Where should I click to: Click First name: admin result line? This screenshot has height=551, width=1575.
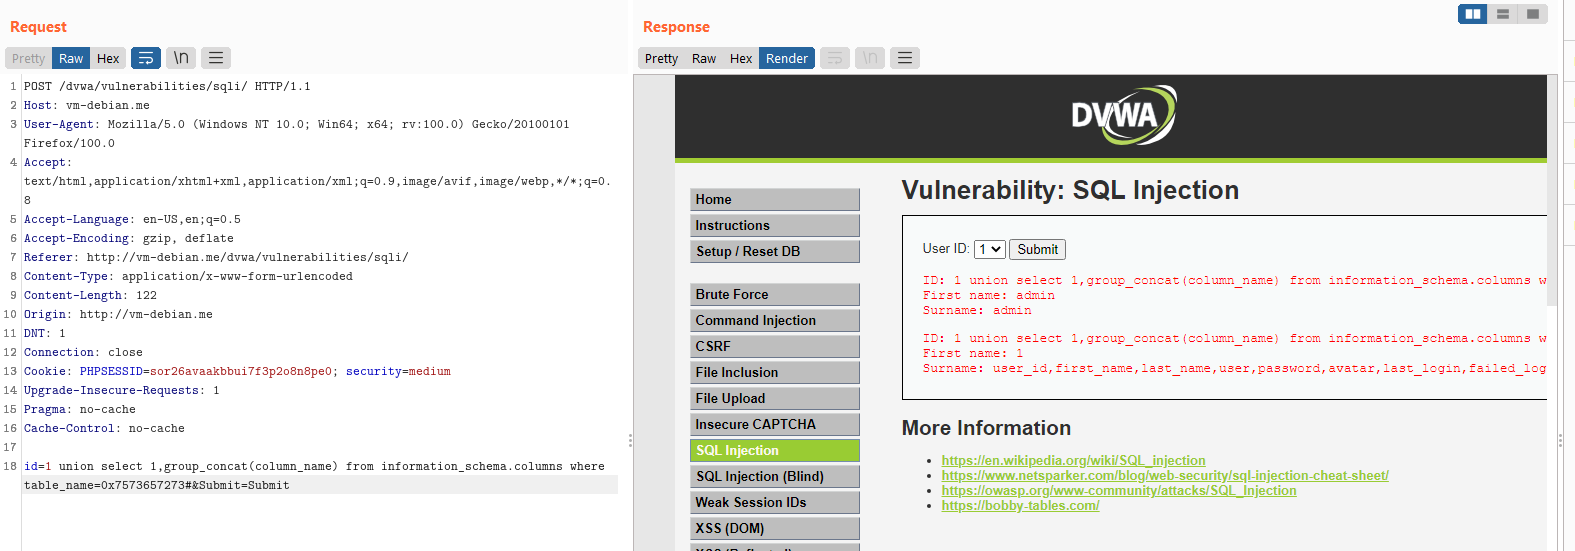point(988,295)
